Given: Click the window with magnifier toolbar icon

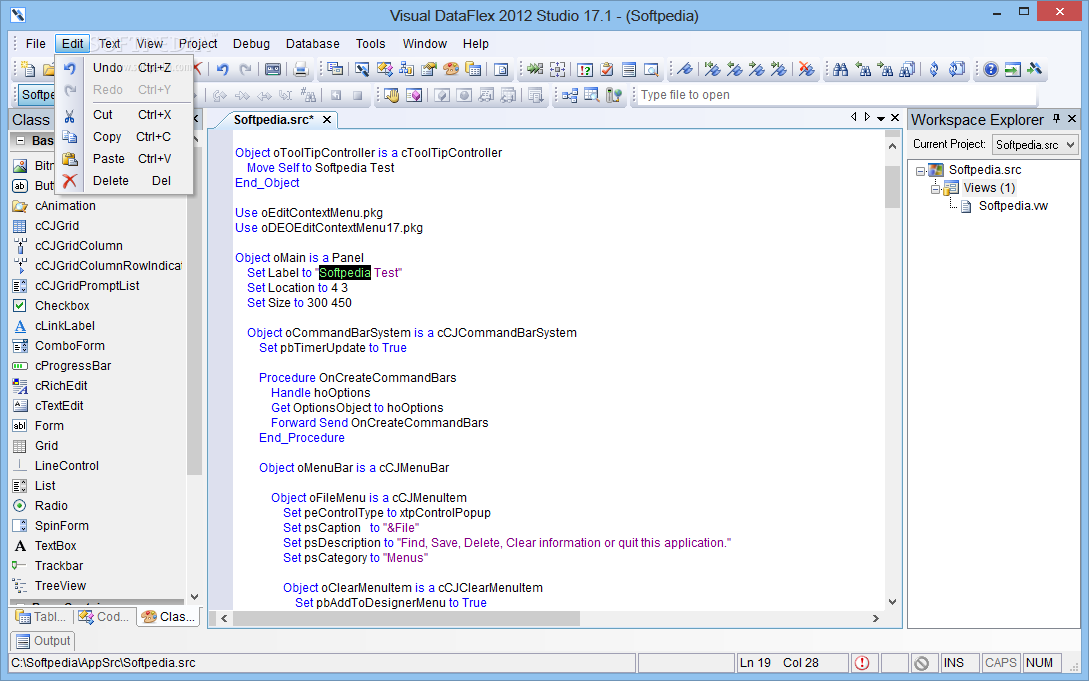Looking at the screenshot, I should [651, 69].
